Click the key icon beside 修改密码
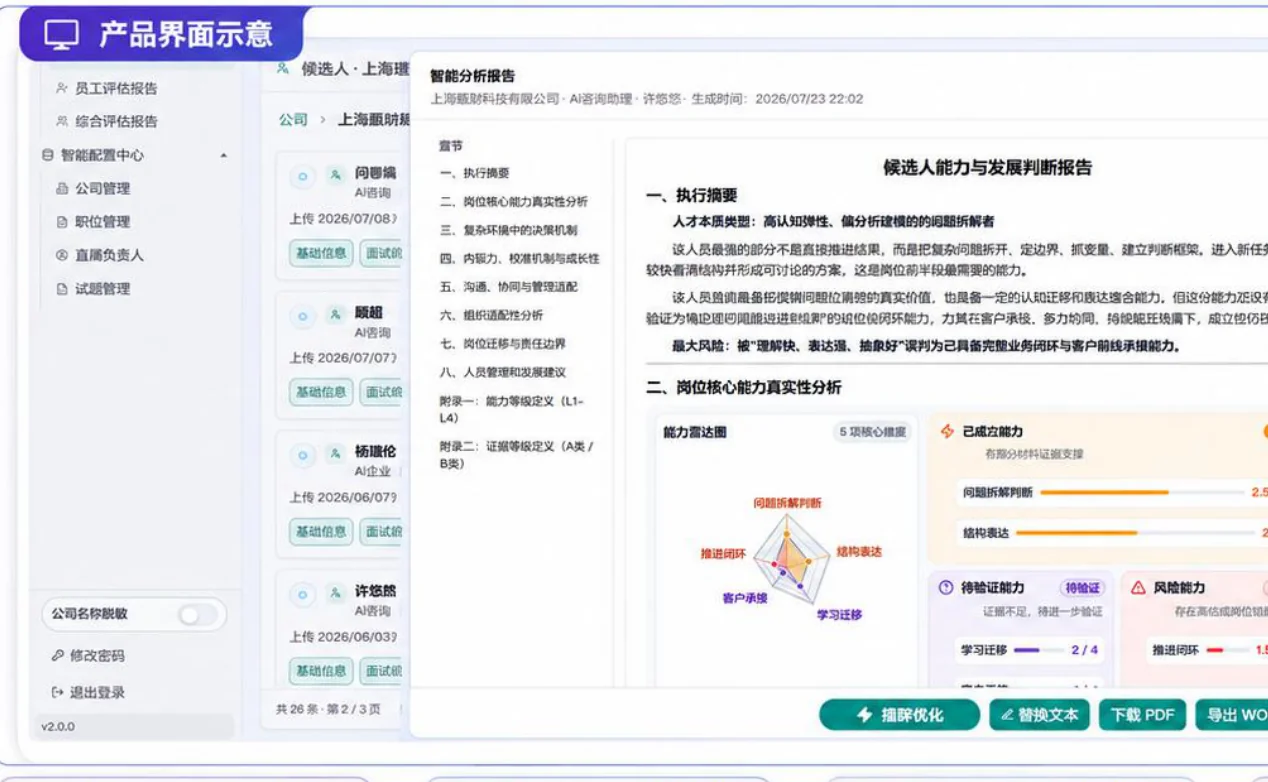 (x=58, y=656)
